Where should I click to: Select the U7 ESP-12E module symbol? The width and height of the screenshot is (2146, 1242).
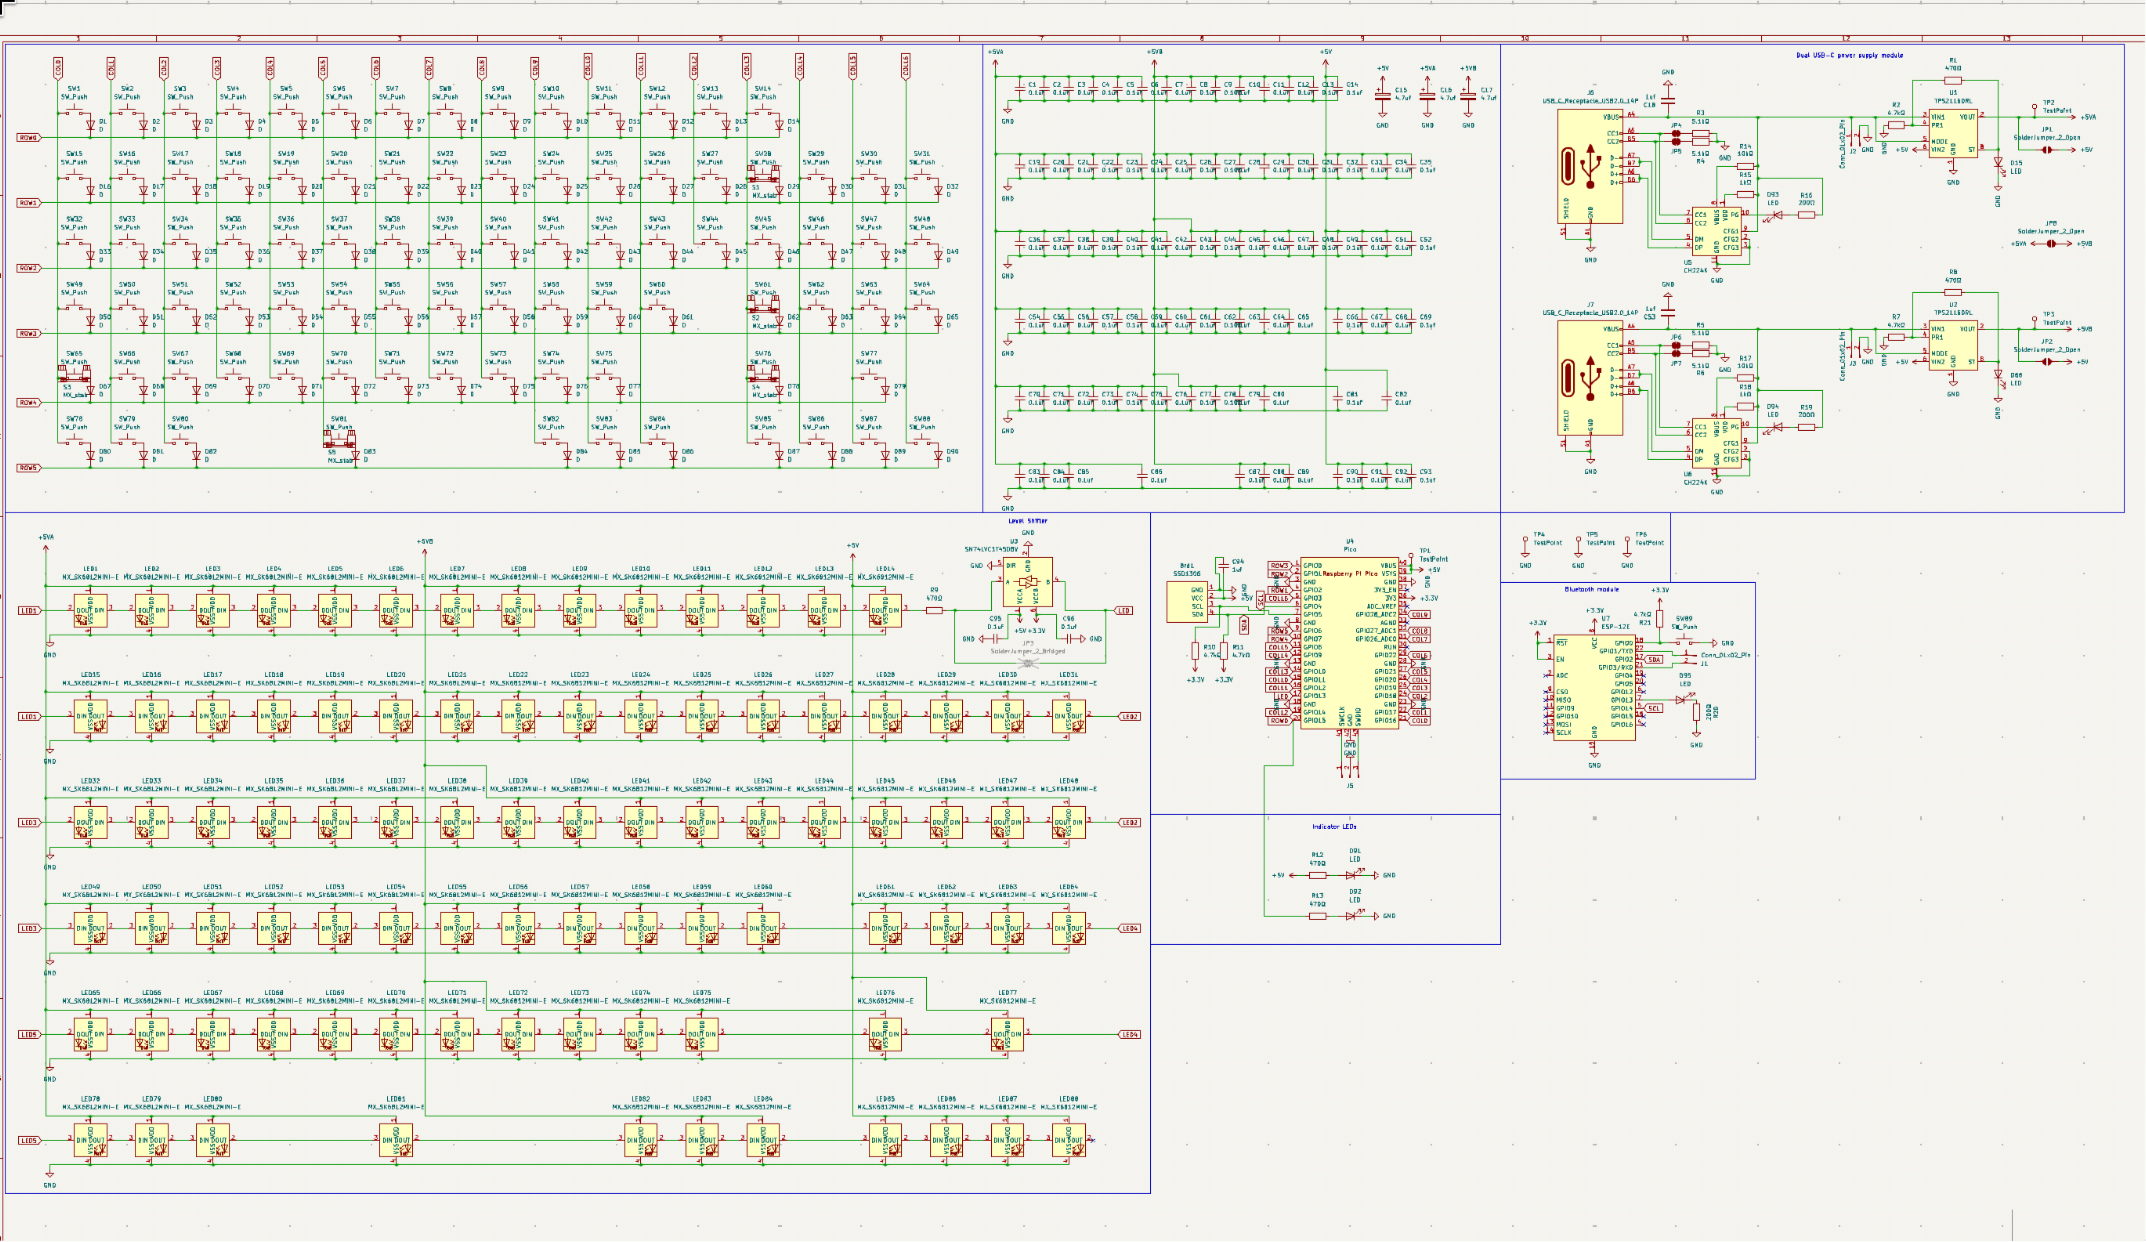(1594, 688)
